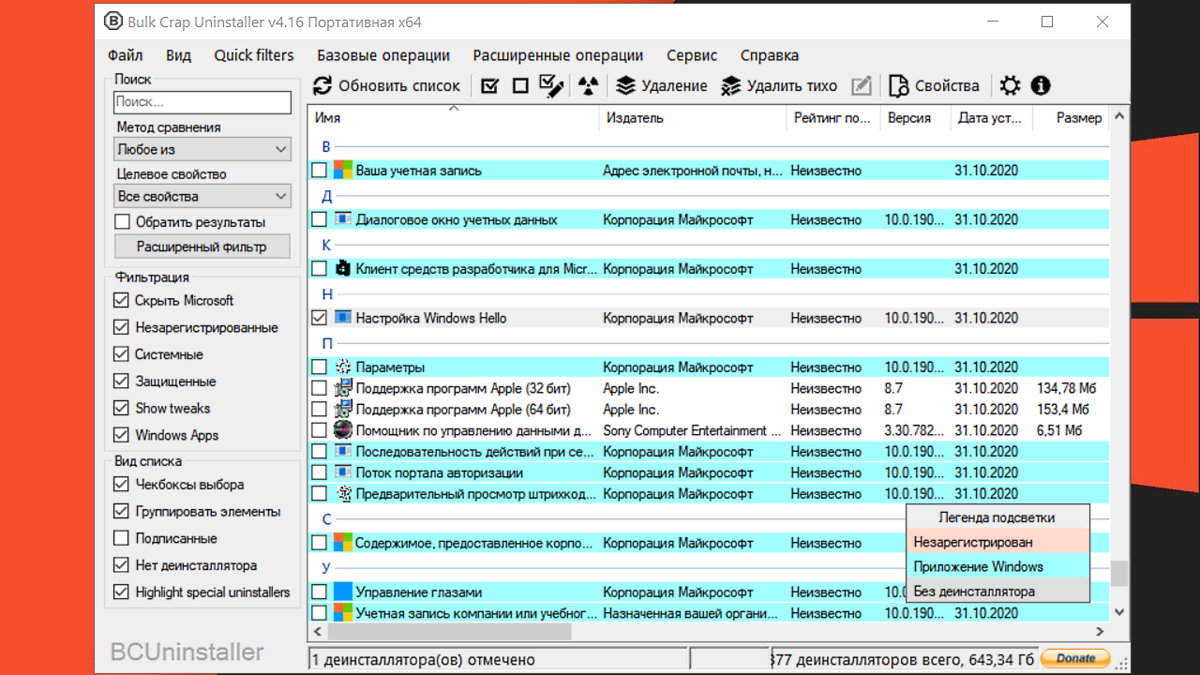Enable the Подписанные checkbox

point(121,538)
